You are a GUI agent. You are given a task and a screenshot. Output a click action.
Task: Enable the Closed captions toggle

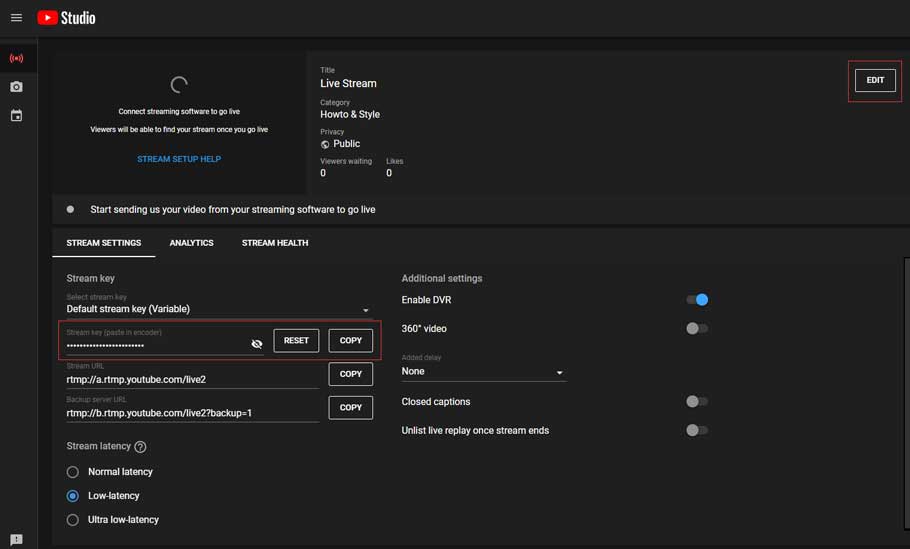coord(697,402)
